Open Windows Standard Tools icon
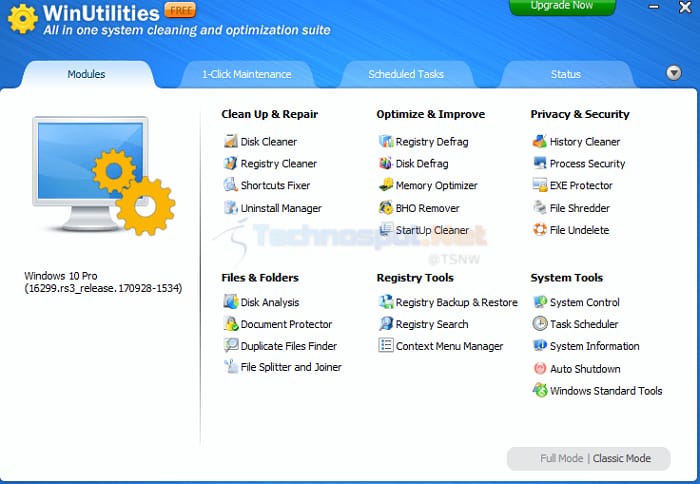 click(x=540, y=390)
